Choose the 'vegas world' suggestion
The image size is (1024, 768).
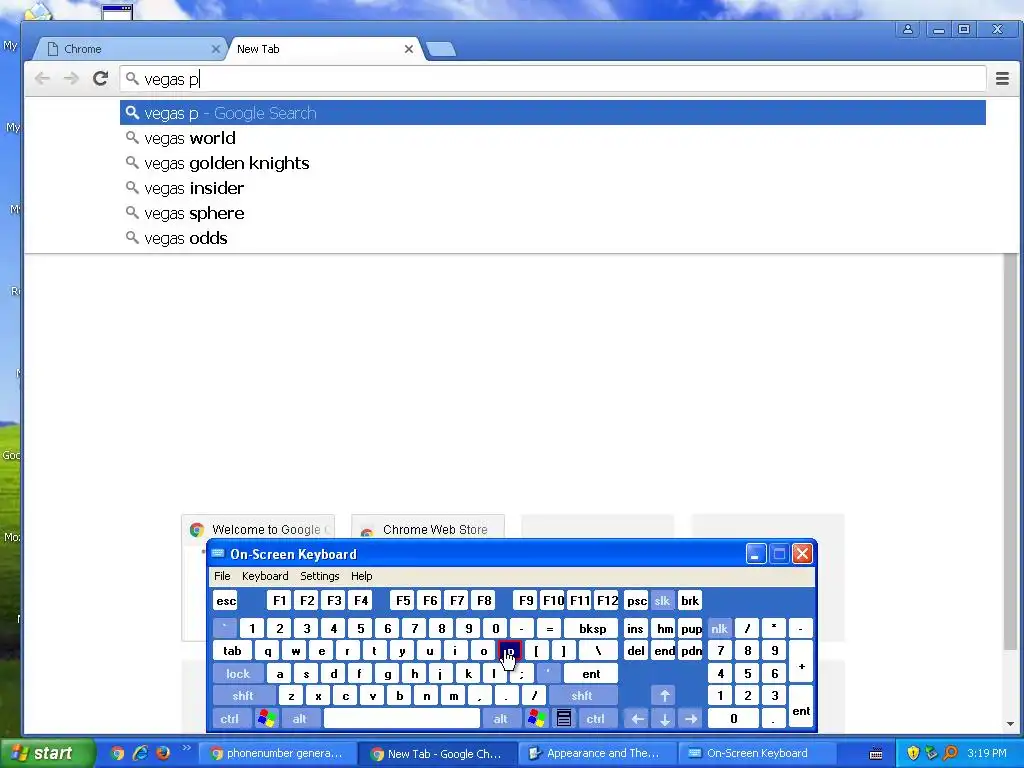[x=552, y=138]
